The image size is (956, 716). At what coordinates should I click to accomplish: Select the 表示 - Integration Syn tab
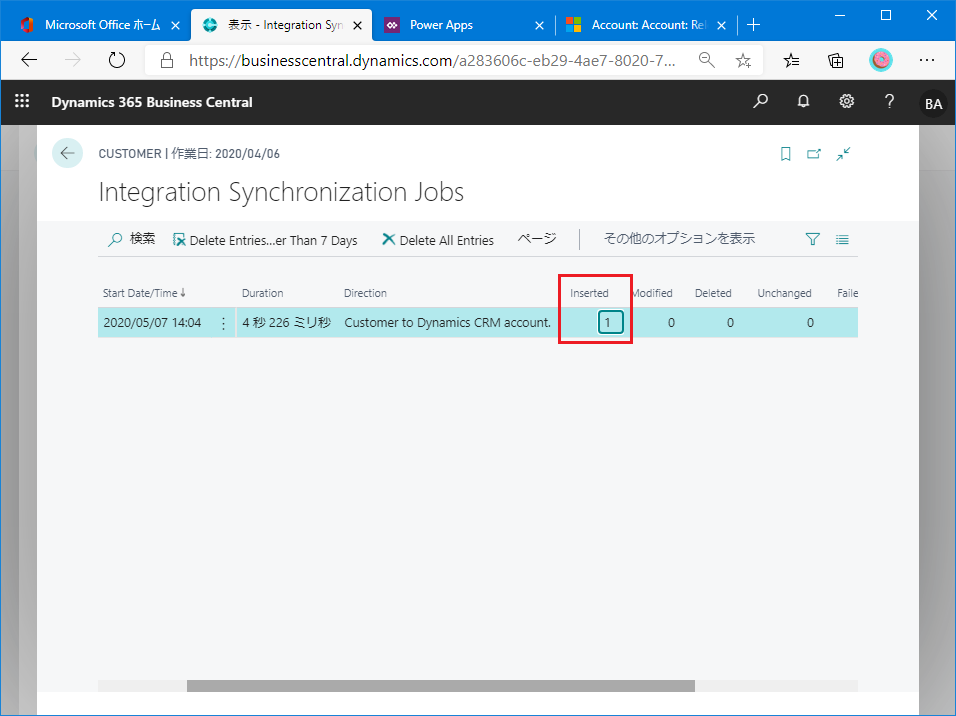pyautogui.click(x=282, y=25)
